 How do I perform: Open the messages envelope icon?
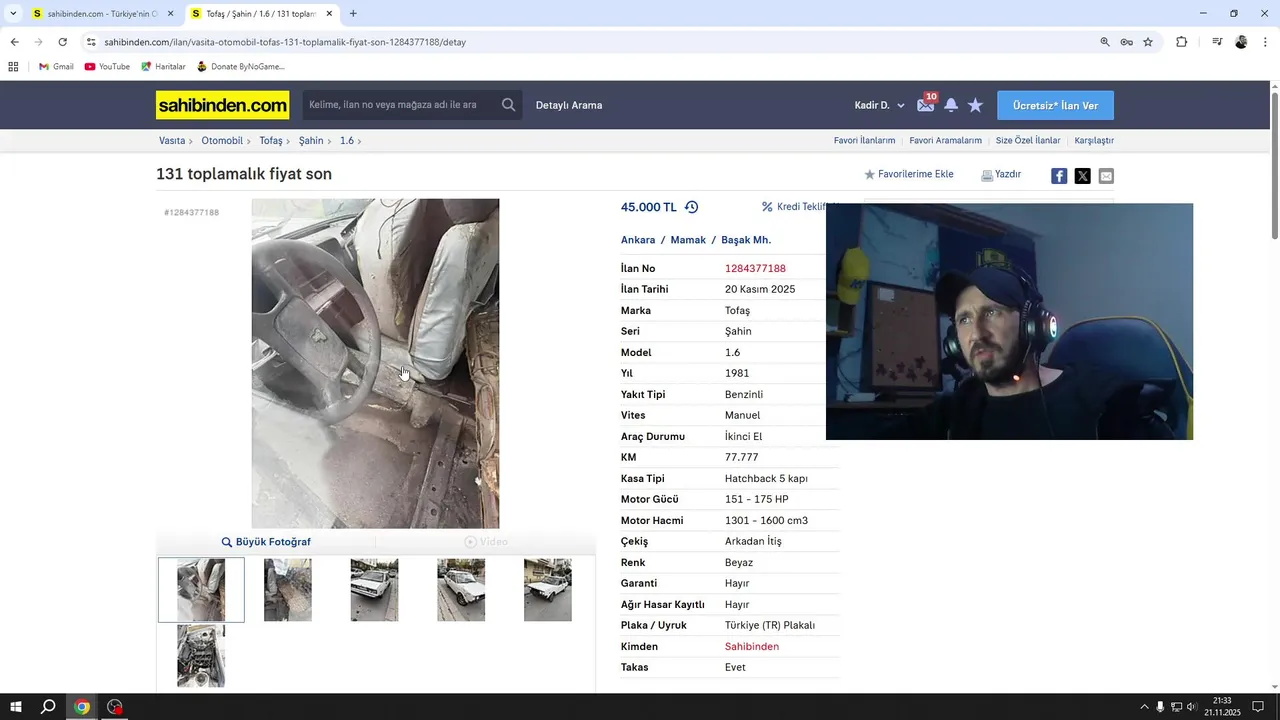coord(926,105)
